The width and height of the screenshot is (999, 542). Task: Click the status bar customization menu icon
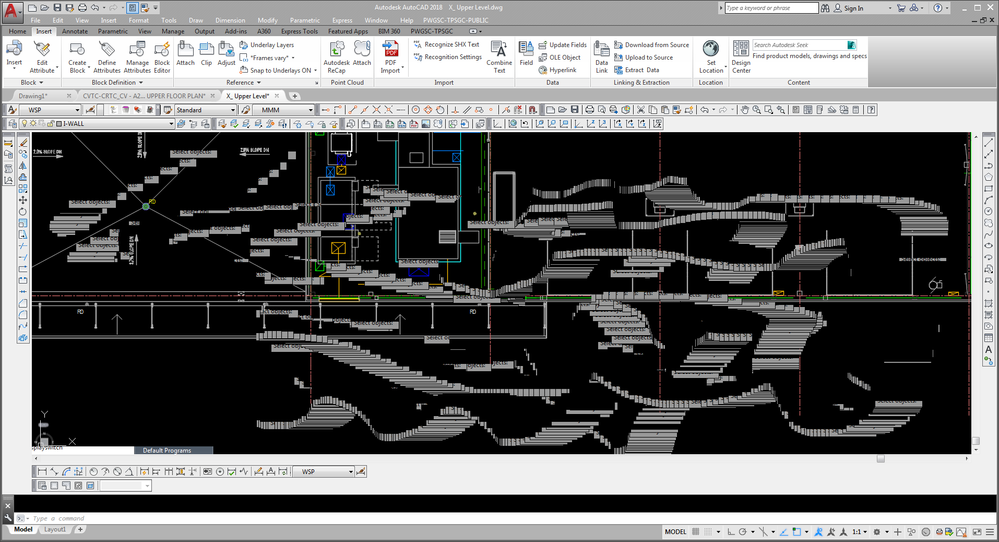click(989, 532)
